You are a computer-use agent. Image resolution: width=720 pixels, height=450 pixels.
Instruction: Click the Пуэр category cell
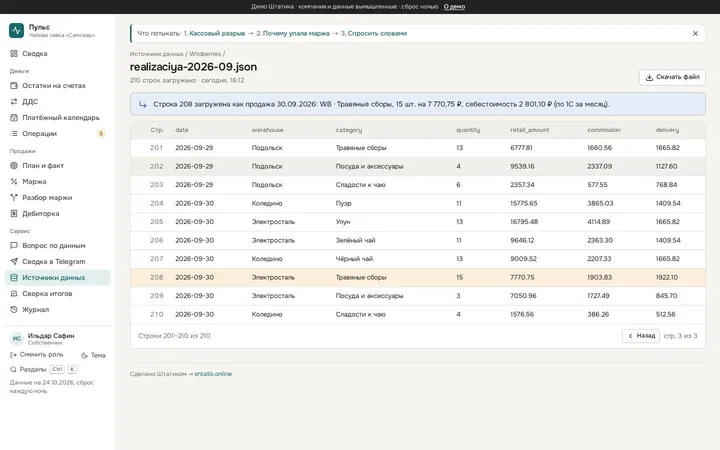pyautogui.click(x=343, y=203)
